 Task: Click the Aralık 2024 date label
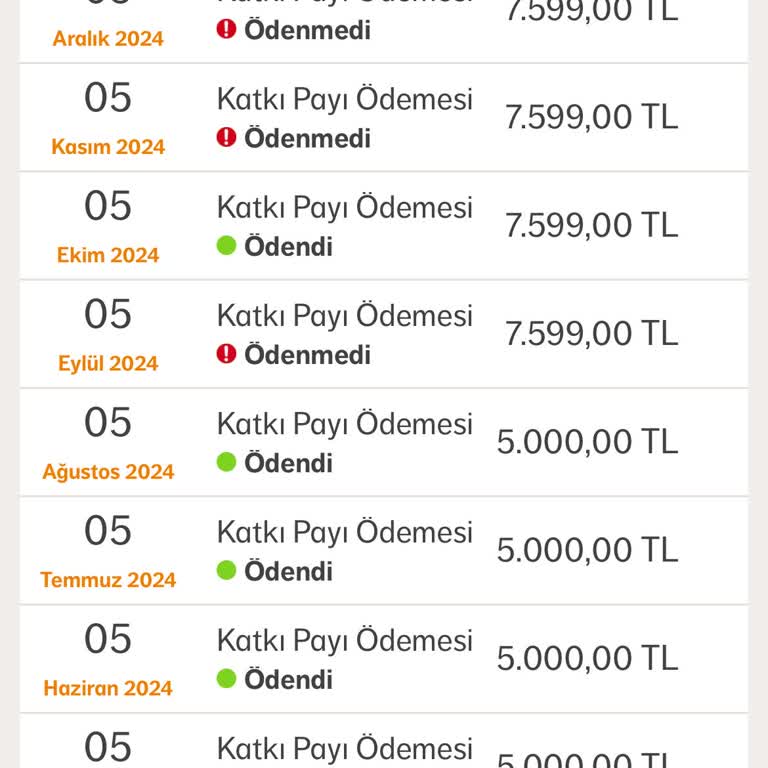[x=108, y=39]
